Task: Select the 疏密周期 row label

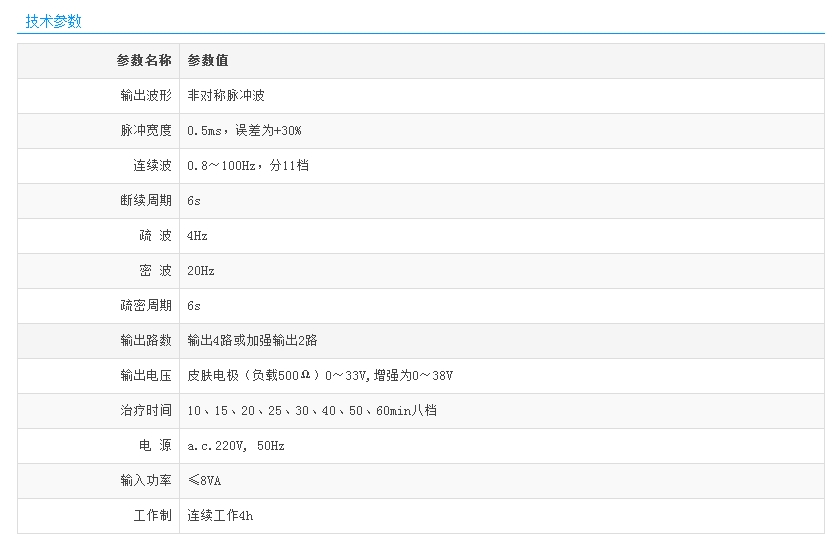Action: (146, 306)
